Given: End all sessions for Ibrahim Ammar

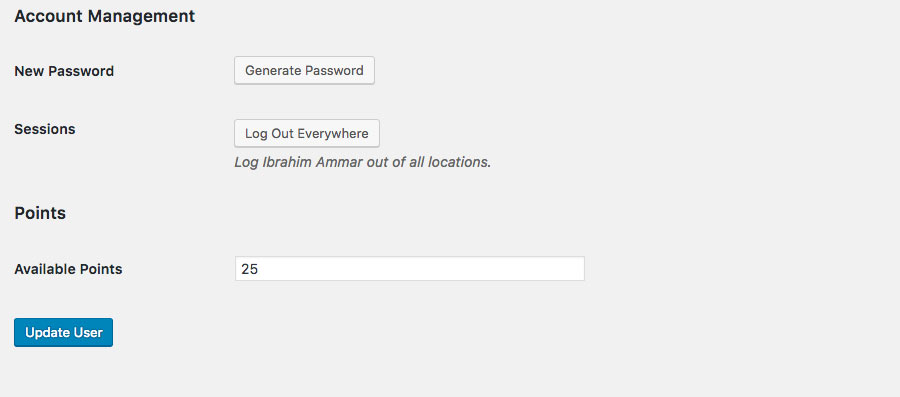Looking at the screenshot, I should [x=307, y=134].
